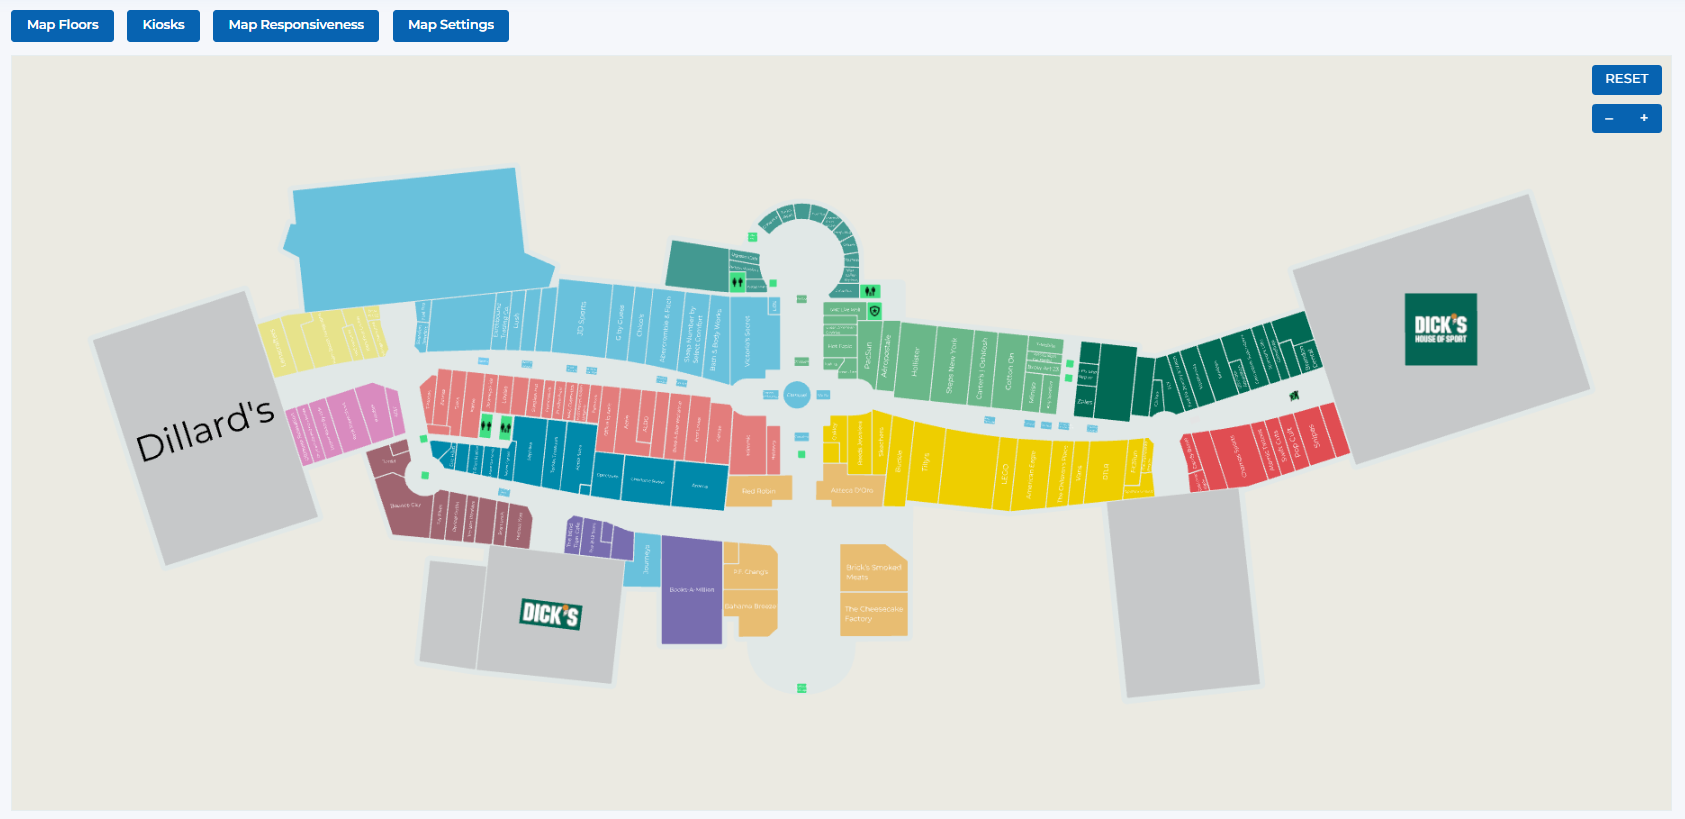
Task: Open the Map Floors menu
Action: (62, 26)
